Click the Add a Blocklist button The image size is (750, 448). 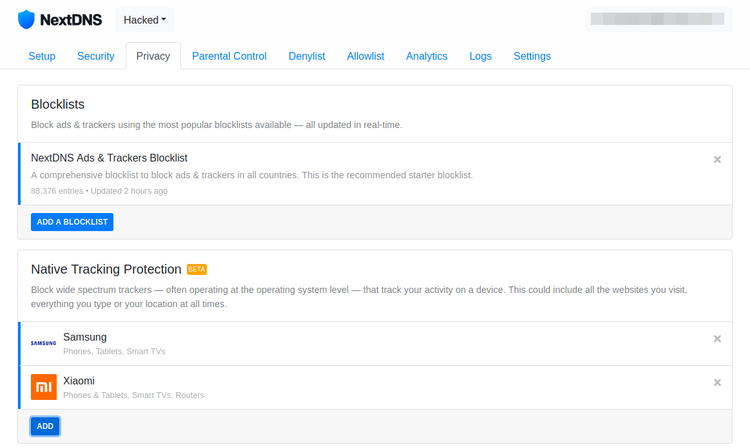[x=72, y=222]
